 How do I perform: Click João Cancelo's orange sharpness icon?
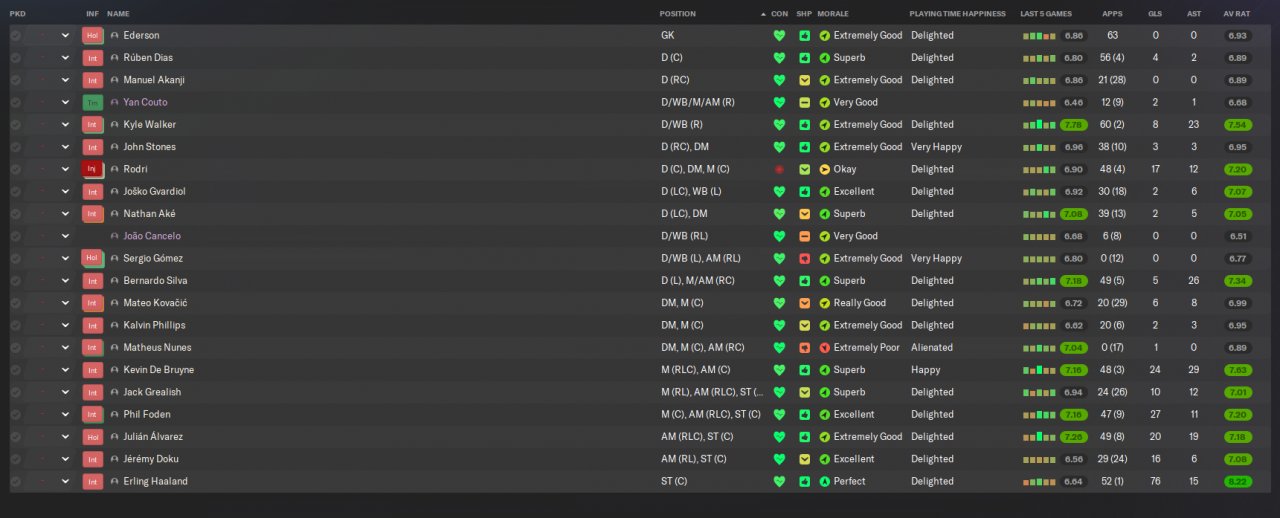pos(805,236)
